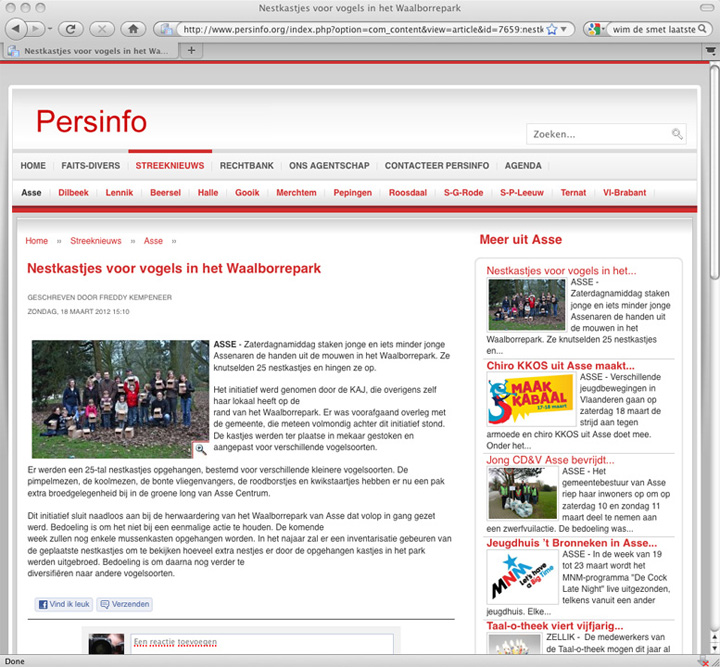The height and width of the screenshot is (667, 720).
Task: Open sidebar article Chiro KKOS uit Asse maakt...
Action: point(560,366)
